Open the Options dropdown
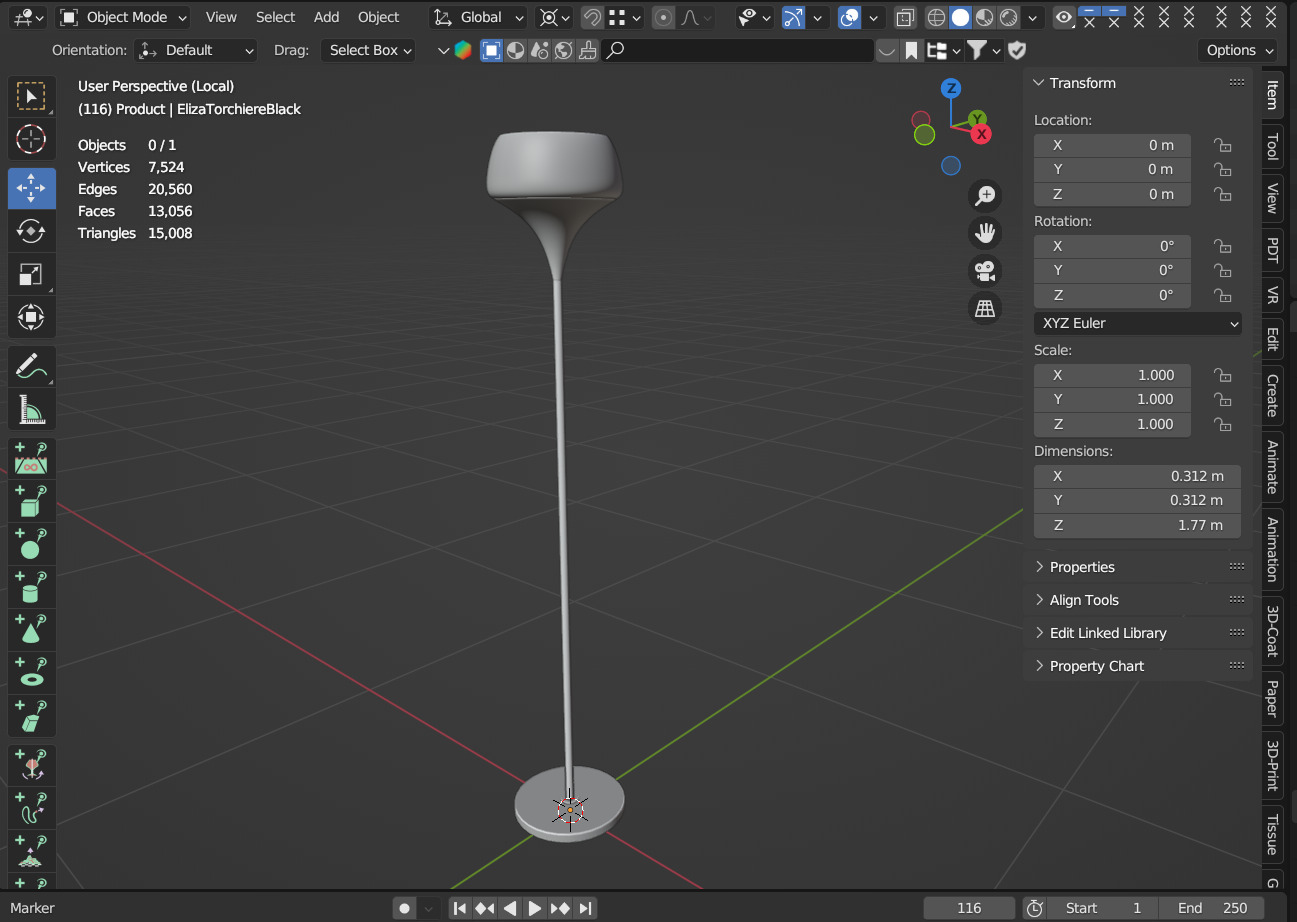 click(x=1237, y=50)
